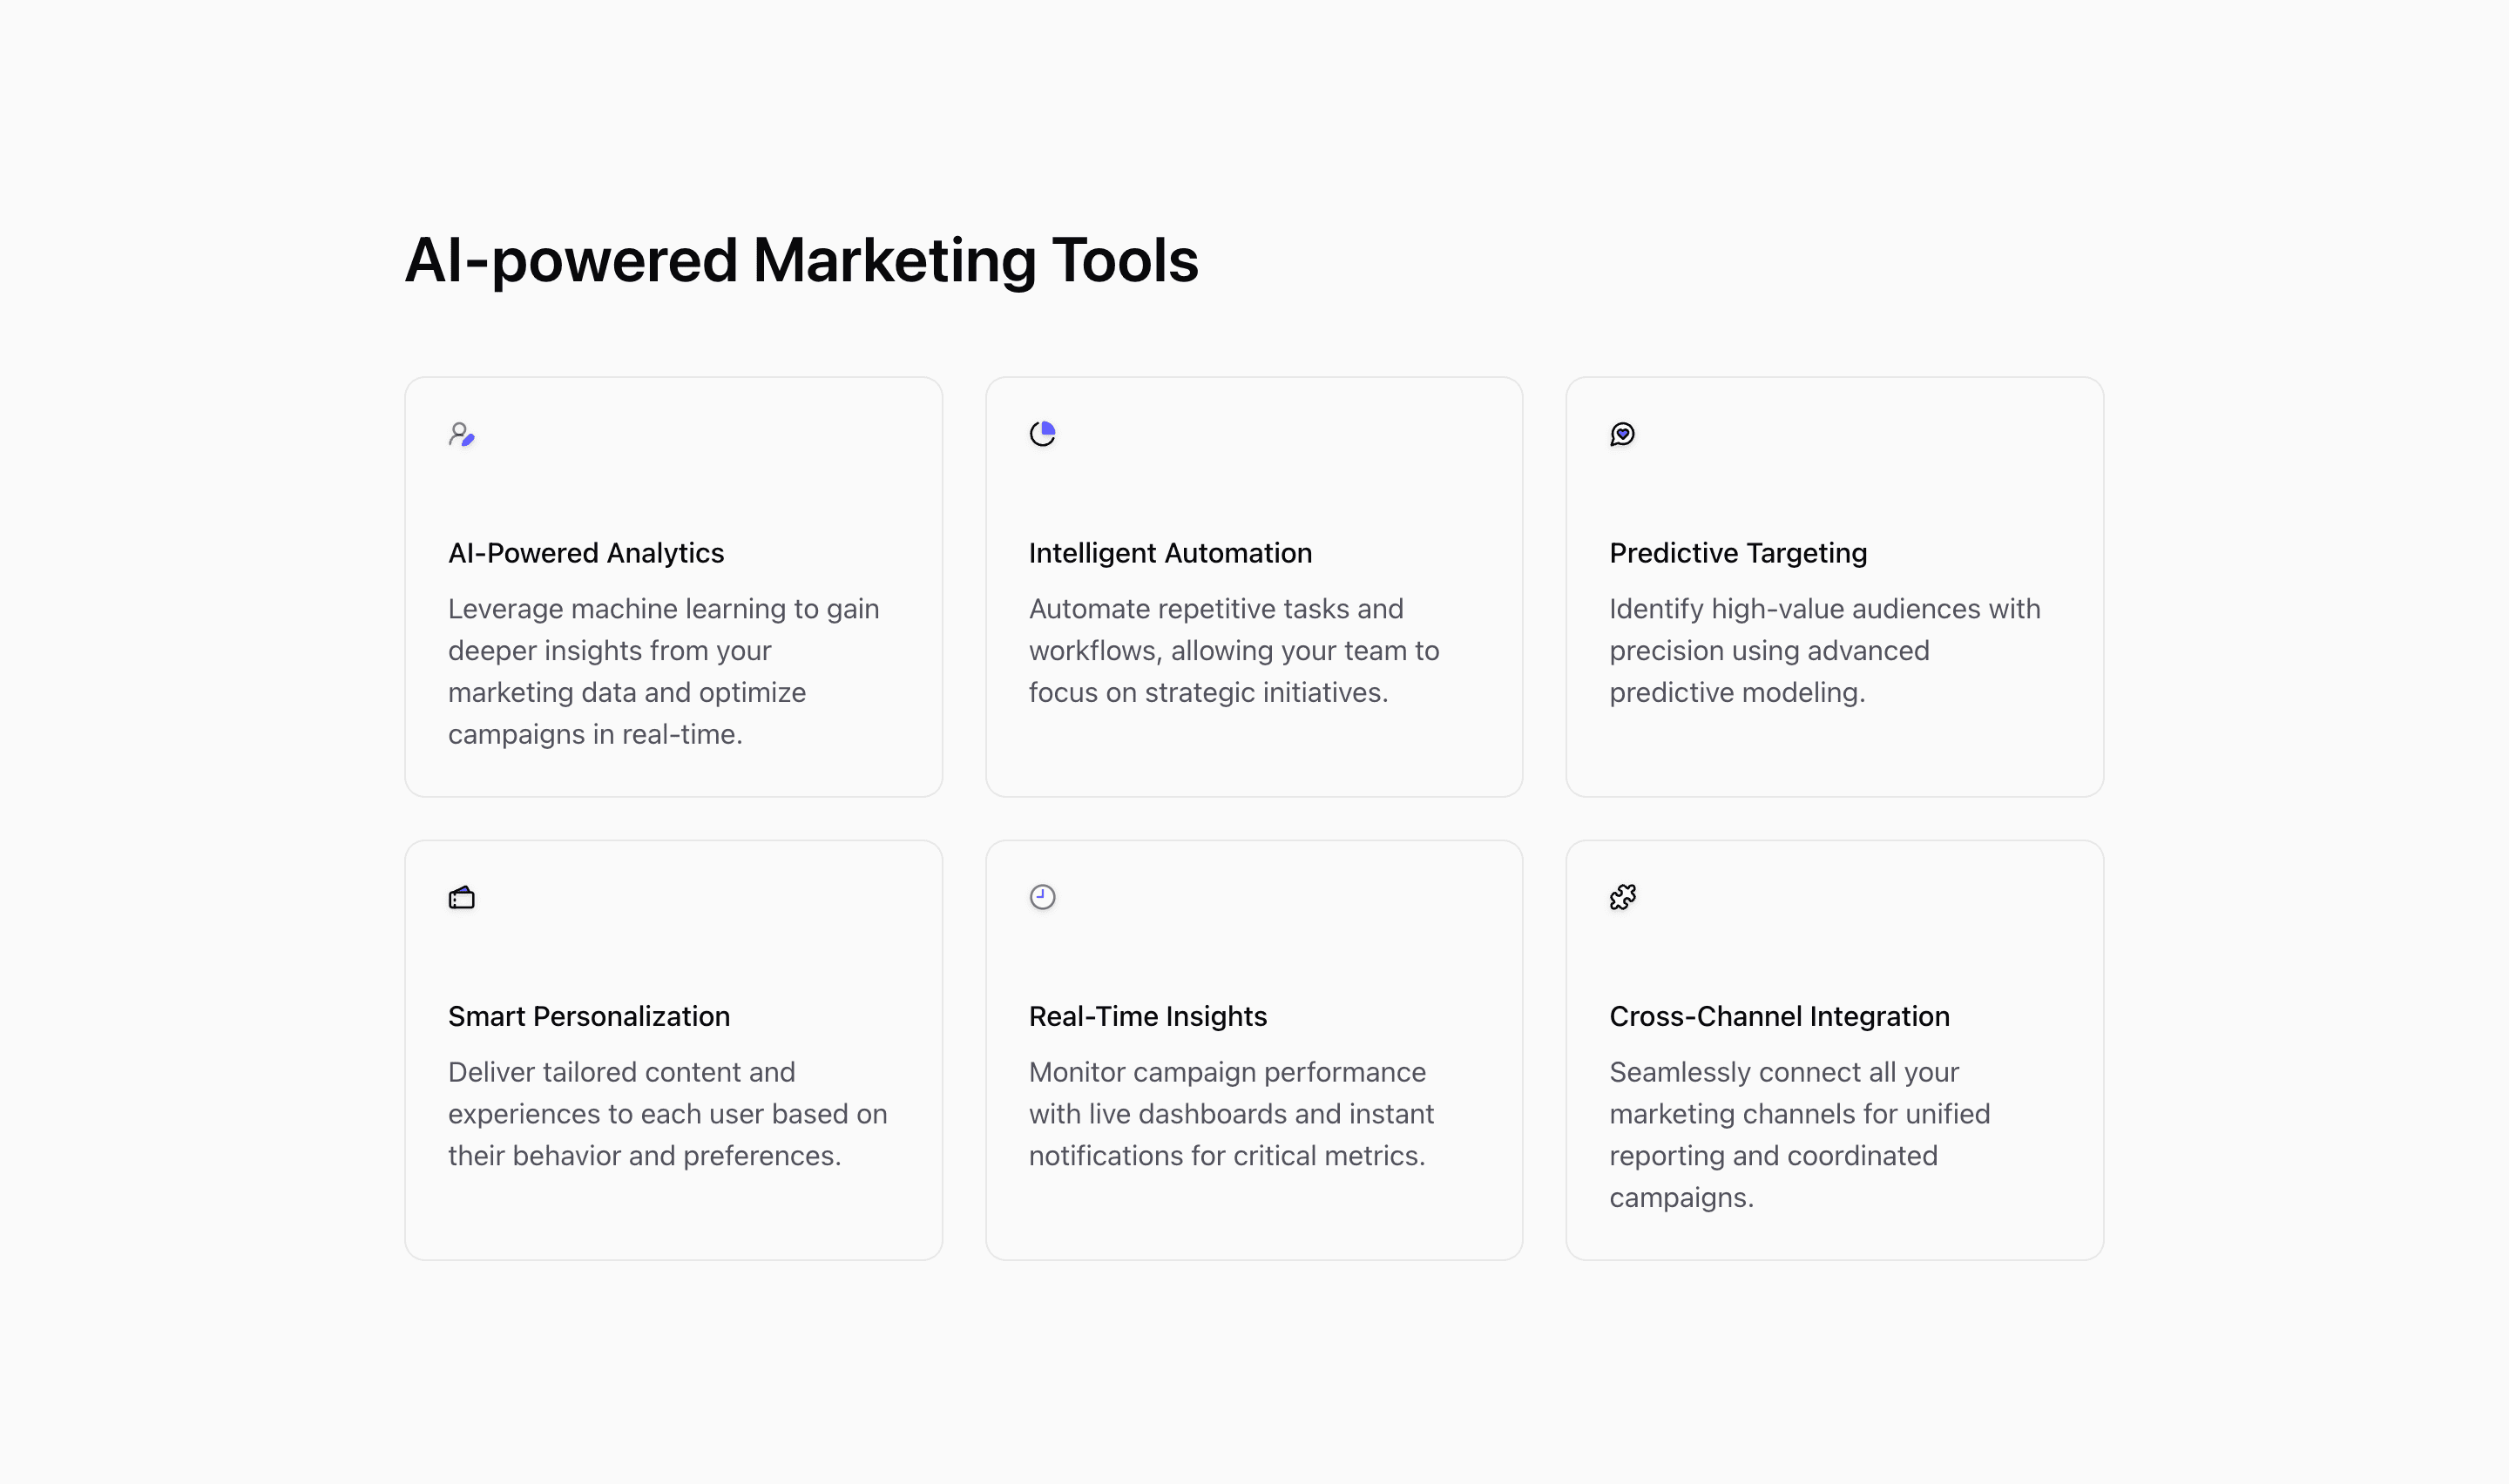Open the Cross-Channel Integration card title

click(x=1779, y=1016)
